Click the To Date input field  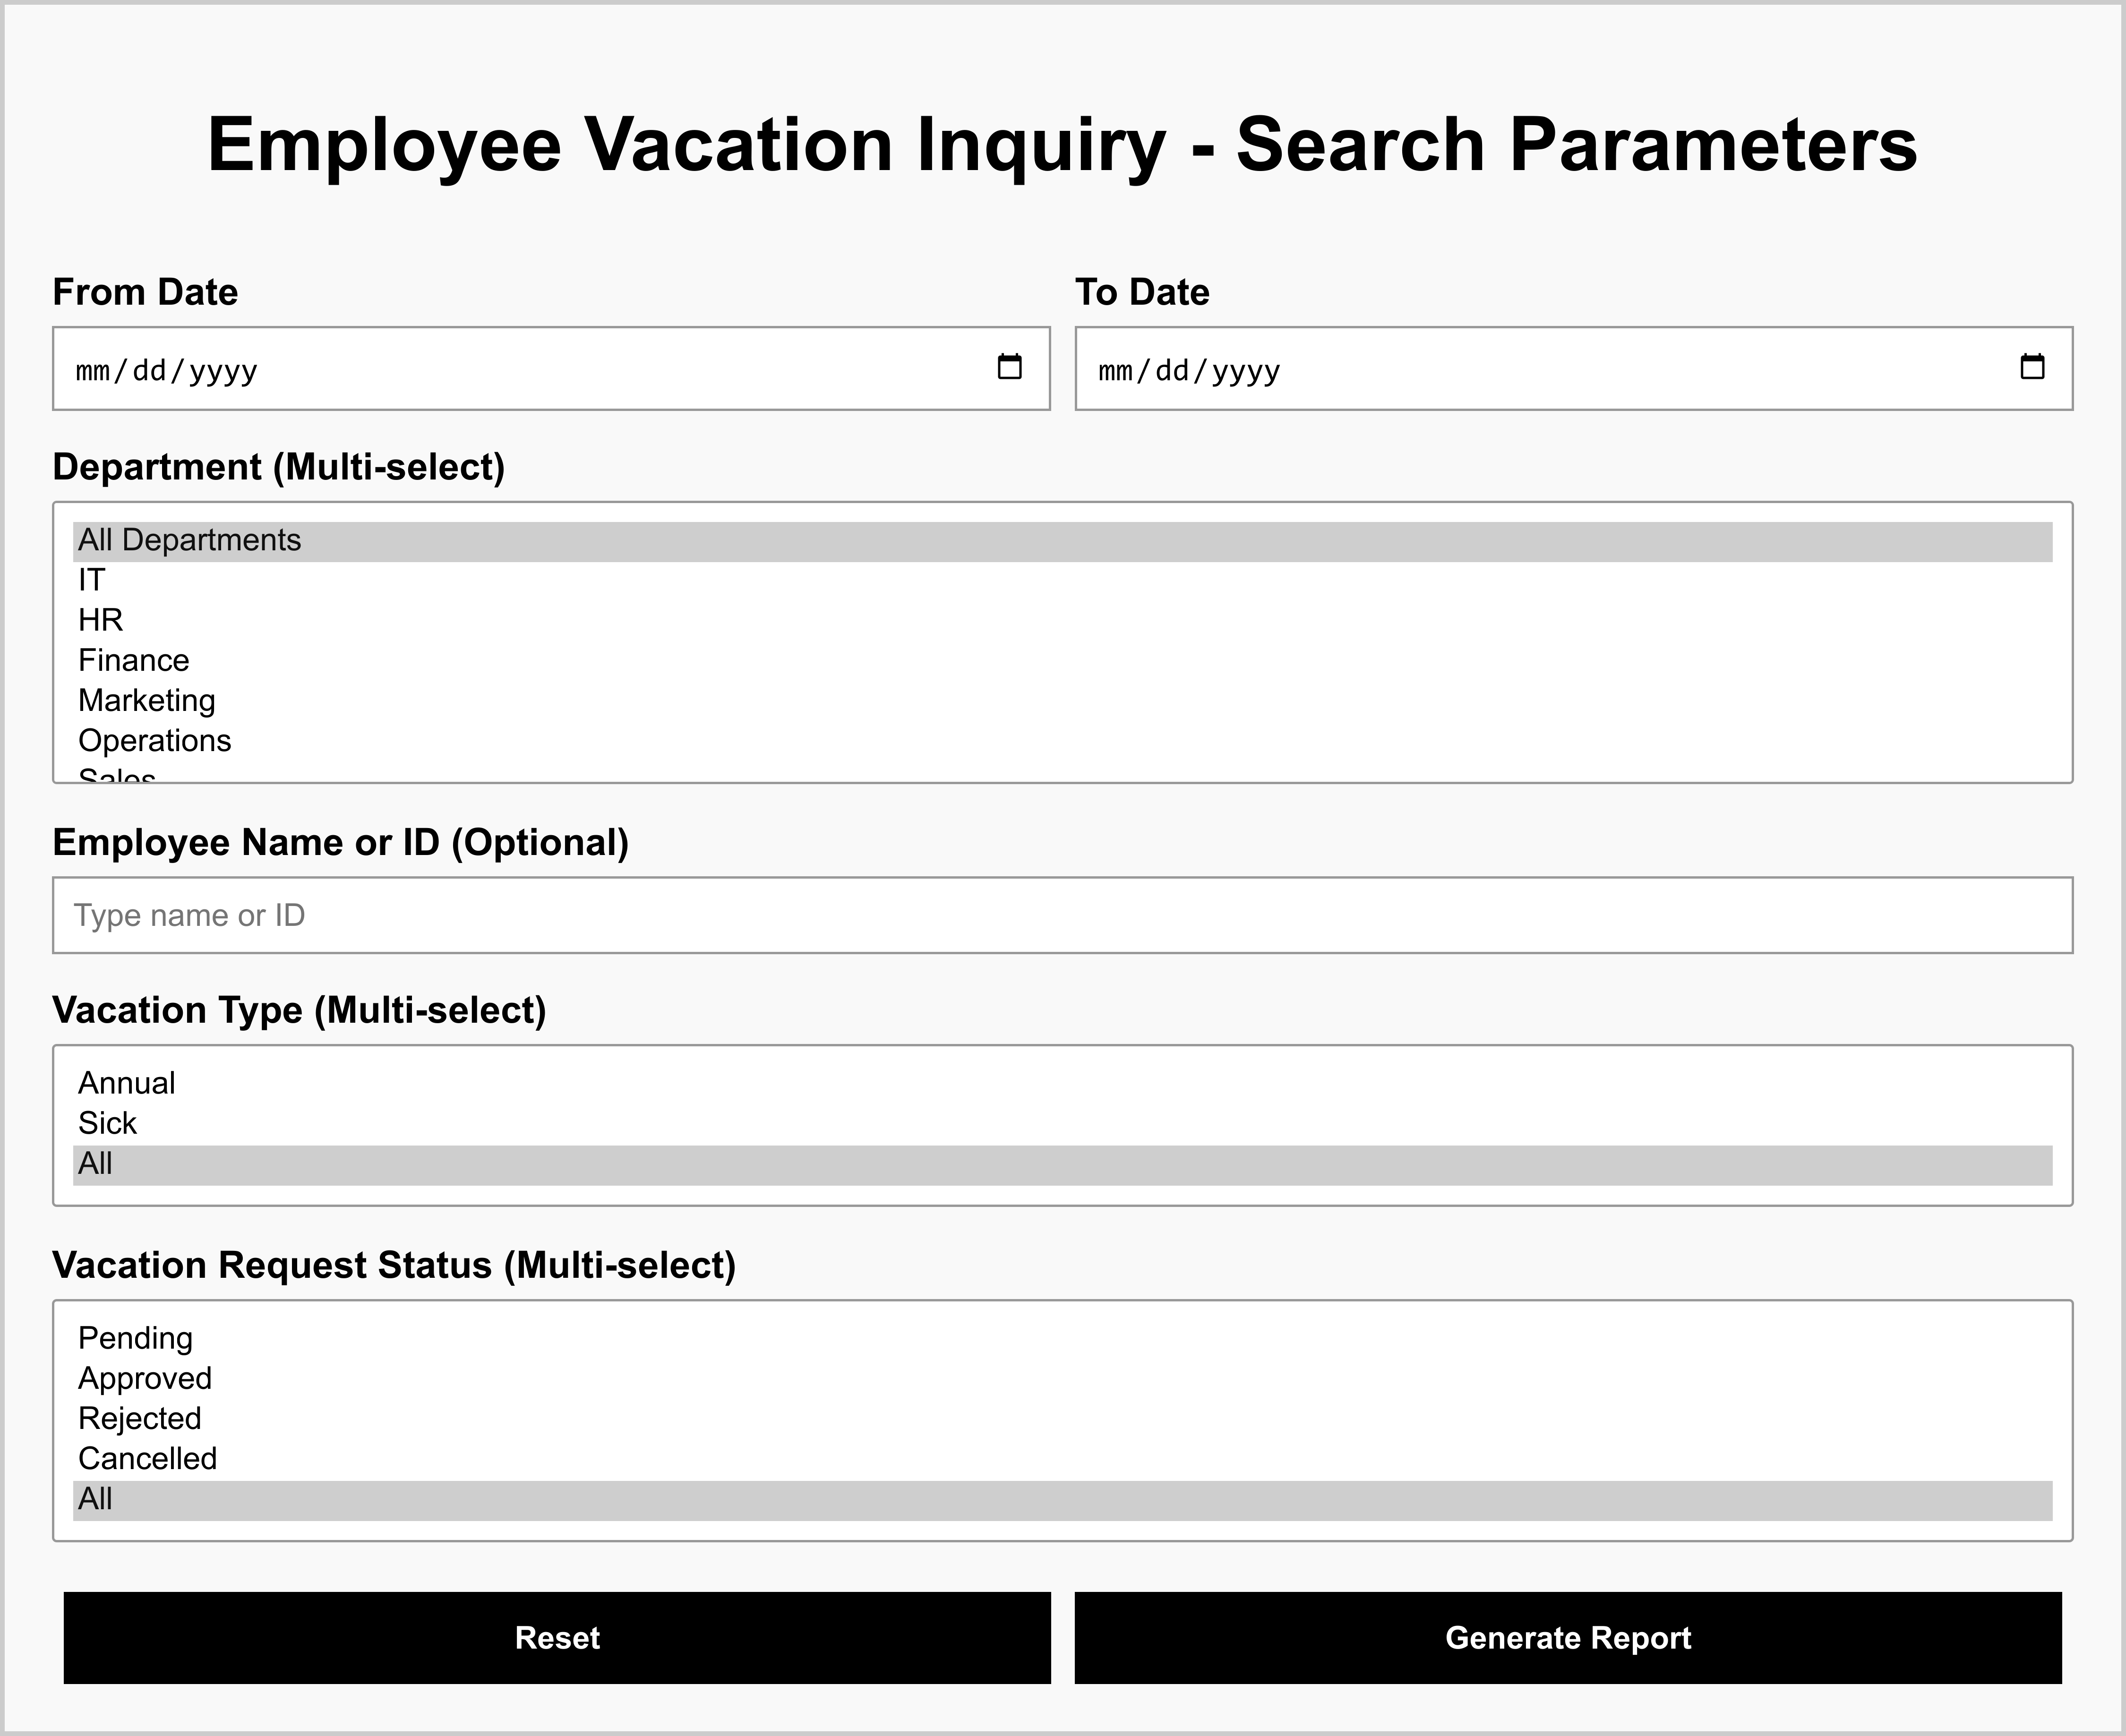point(1520,369)
